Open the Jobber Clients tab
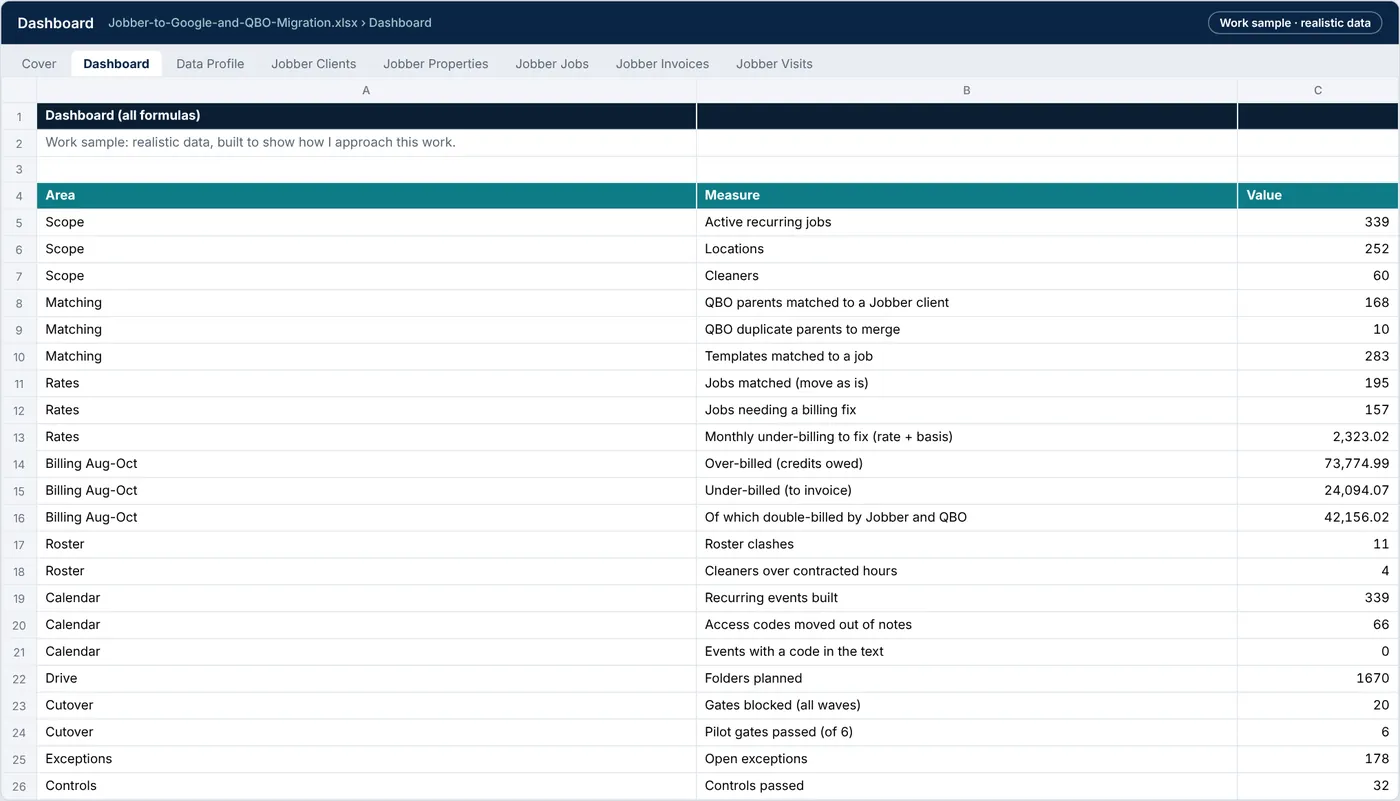The width and height of the screenshot is (1400, 801). [313, 64]
